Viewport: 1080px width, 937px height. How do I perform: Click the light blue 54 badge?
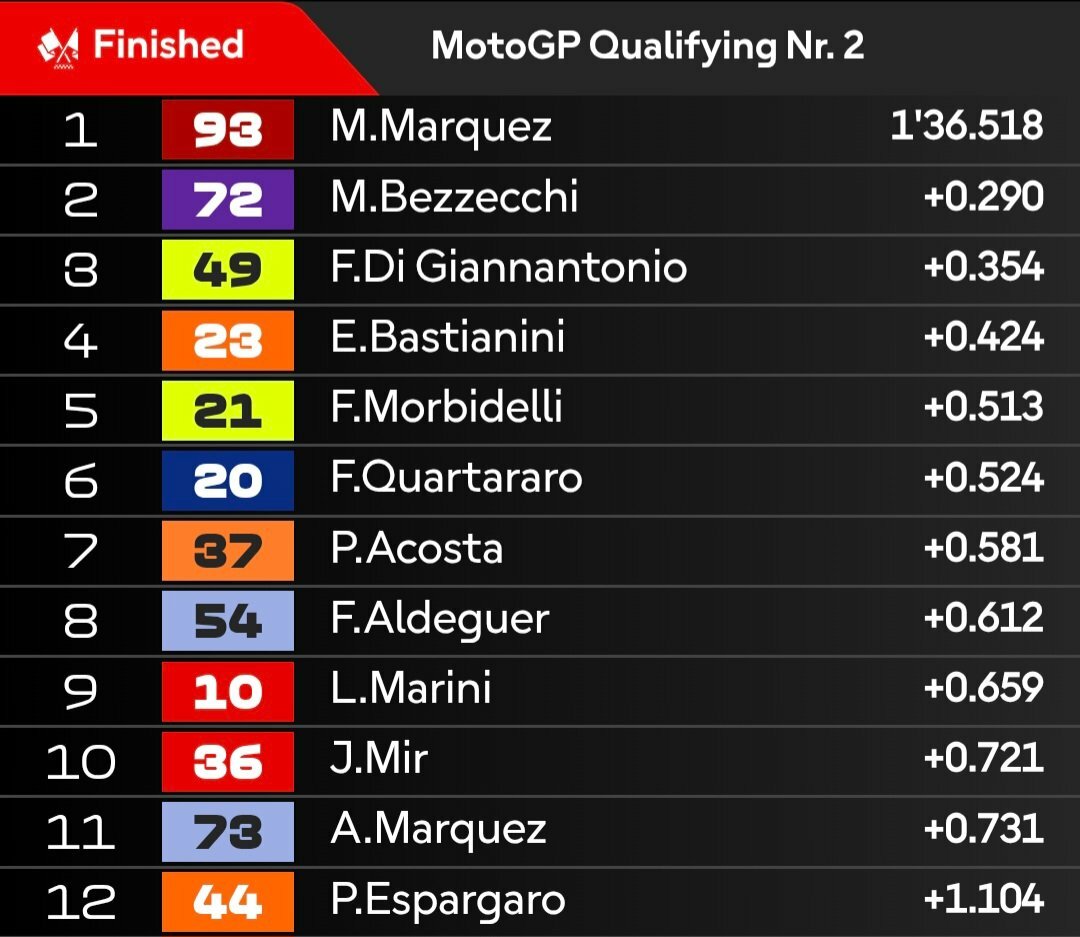coord(228,621)
